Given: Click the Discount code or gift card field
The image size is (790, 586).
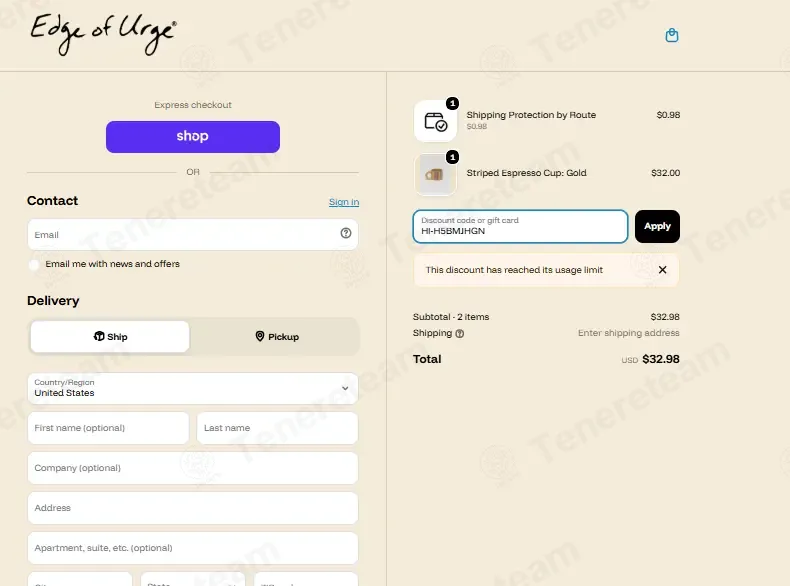Looking at the screenshot, I should pos(520,226).
